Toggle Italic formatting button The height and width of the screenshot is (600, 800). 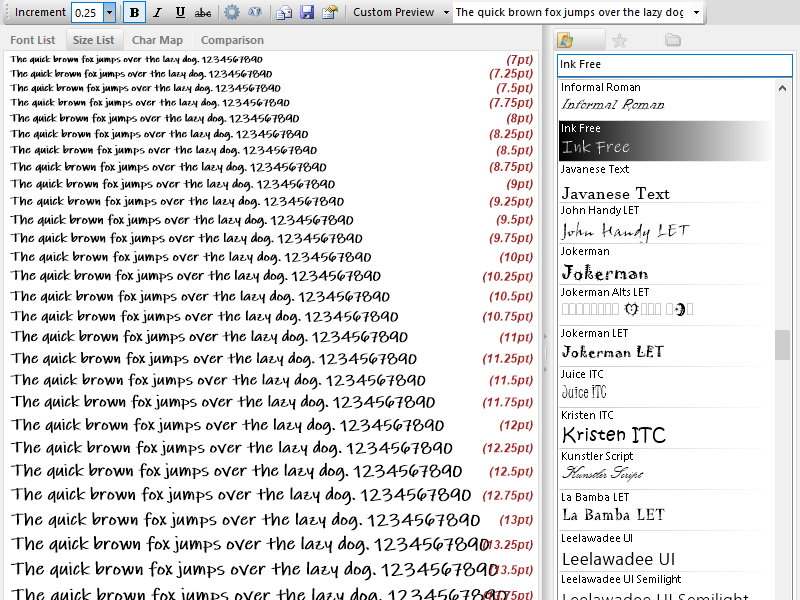coord(157,12)
